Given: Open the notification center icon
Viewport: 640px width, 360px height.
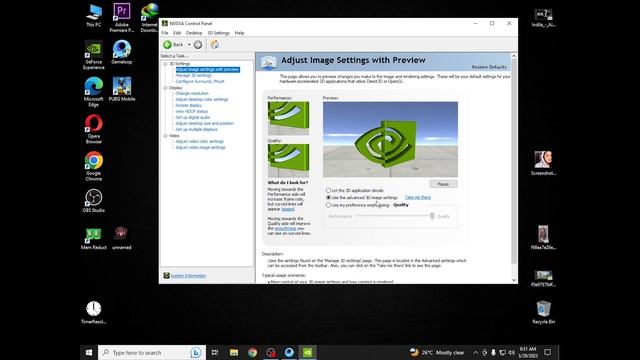Looking at the screenshot, I should coord(548,352).
